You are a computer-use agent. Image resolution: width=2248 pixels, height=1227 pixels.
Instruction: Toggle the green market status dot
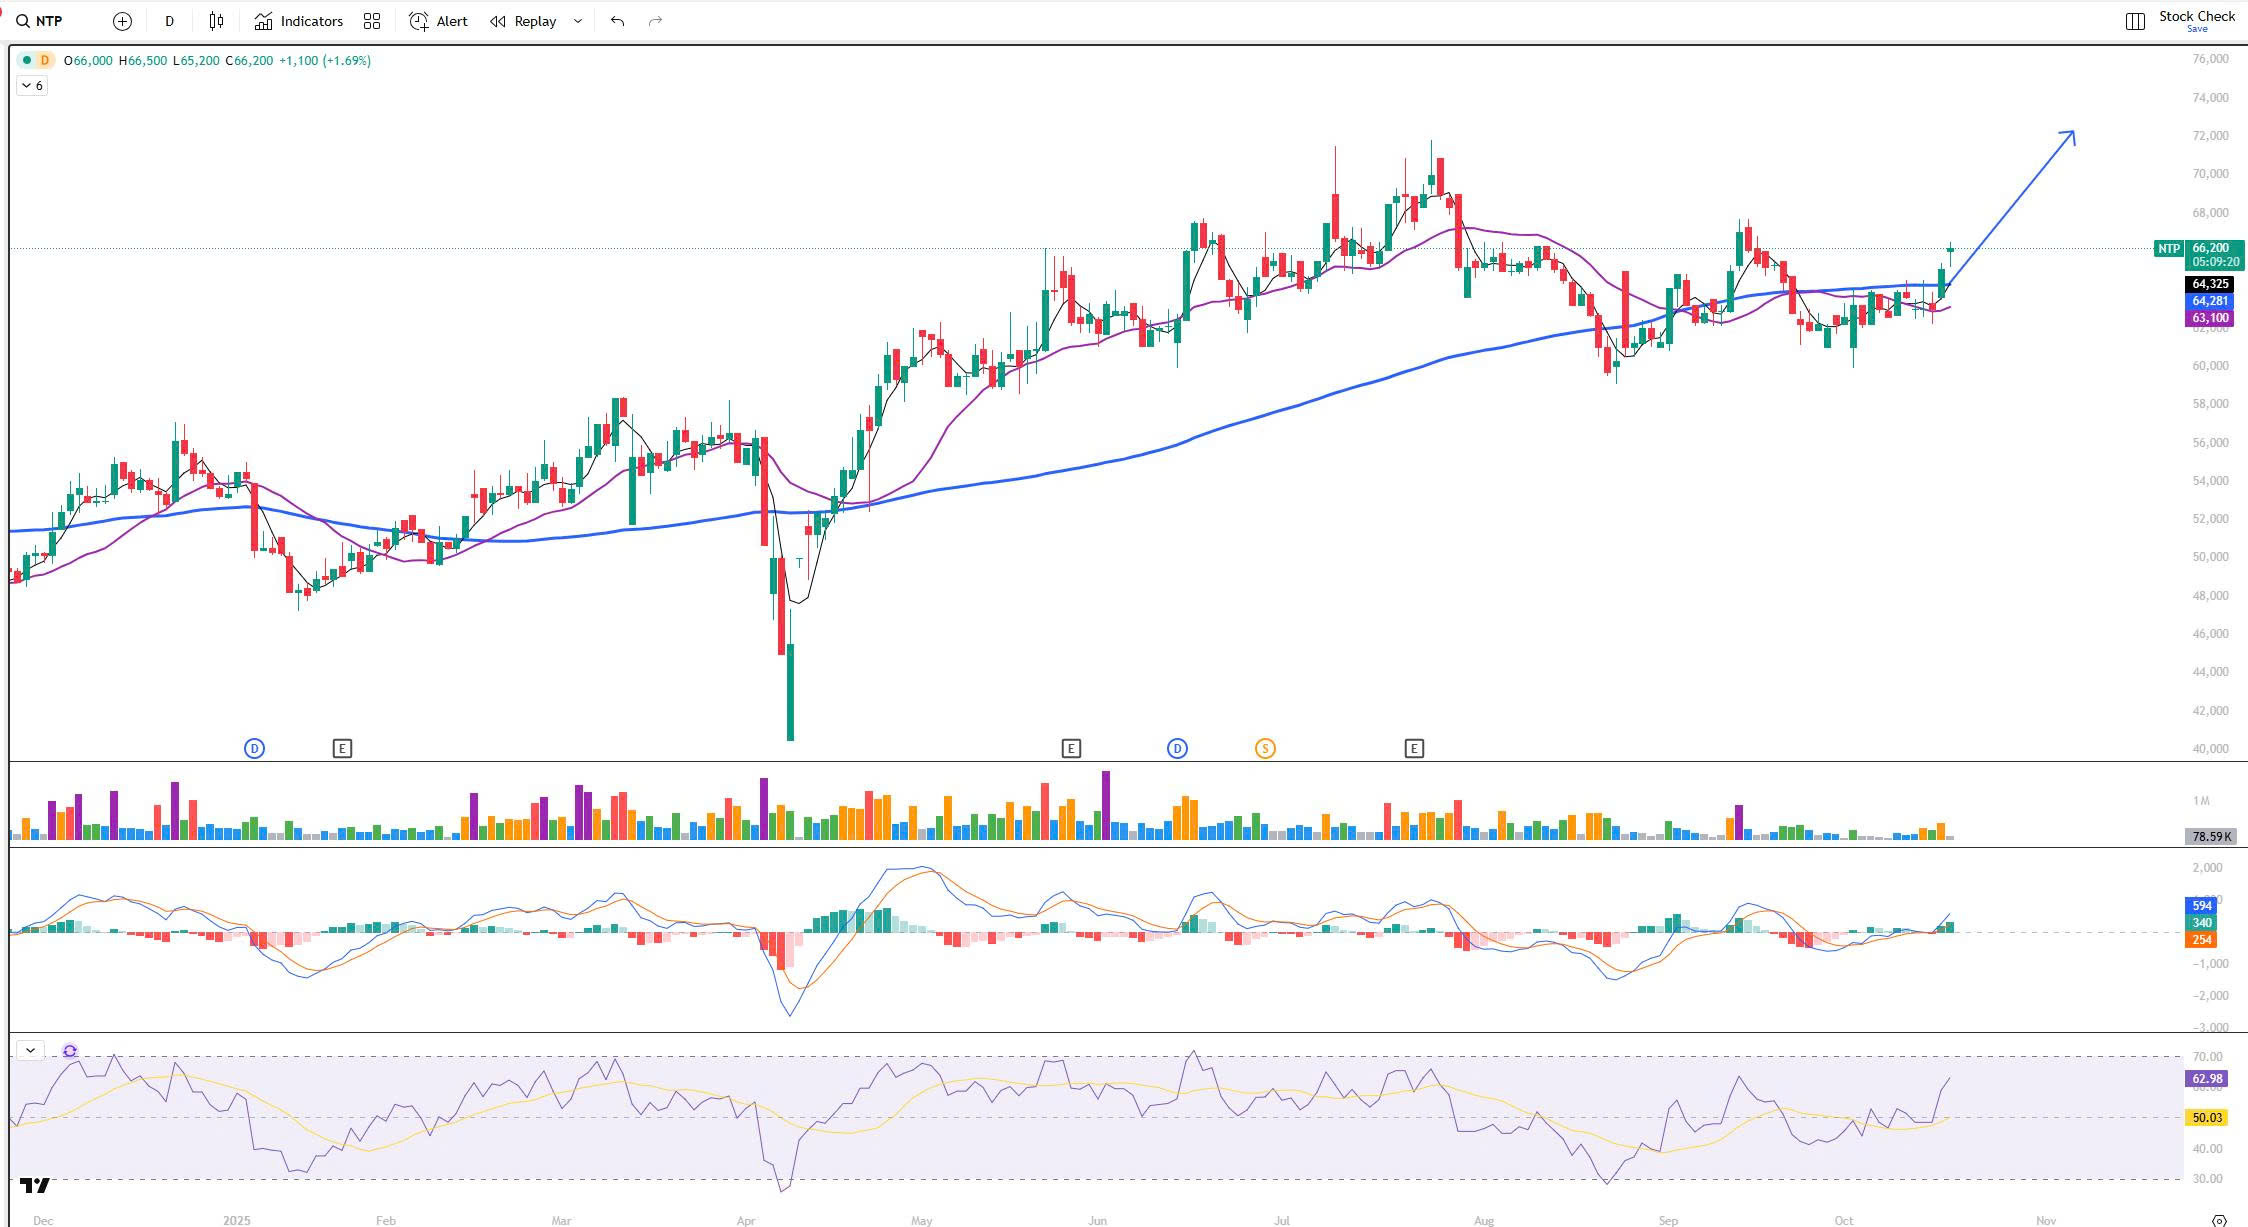tap(26, 60)
